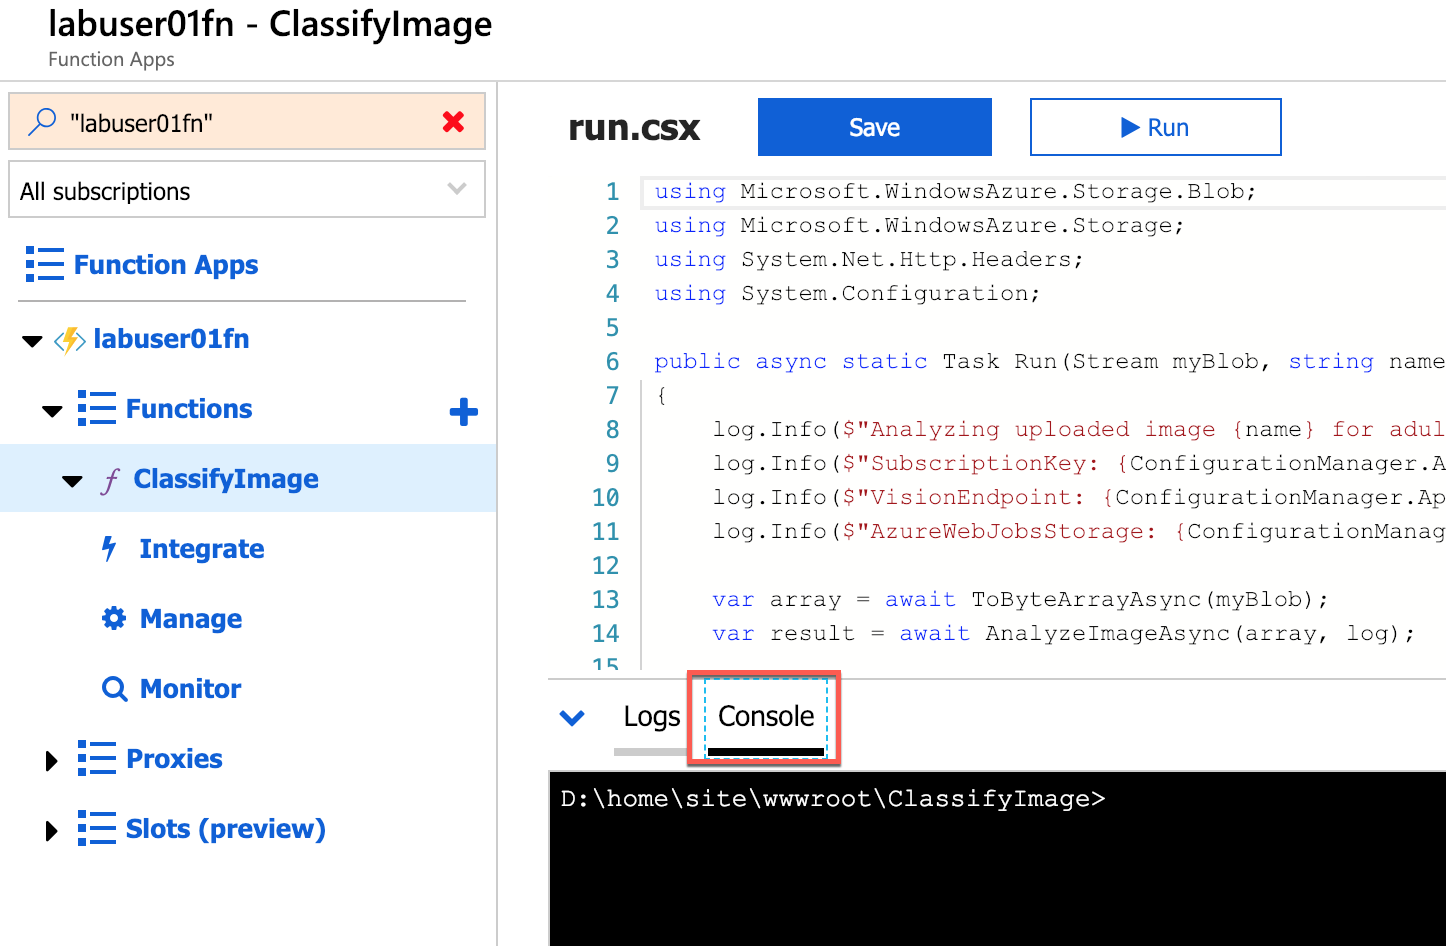Viewport: 1446px width, 946px height.
Task: Click the line 10 VisionEndpoint log statement
Action: [x=1078, y=497]
